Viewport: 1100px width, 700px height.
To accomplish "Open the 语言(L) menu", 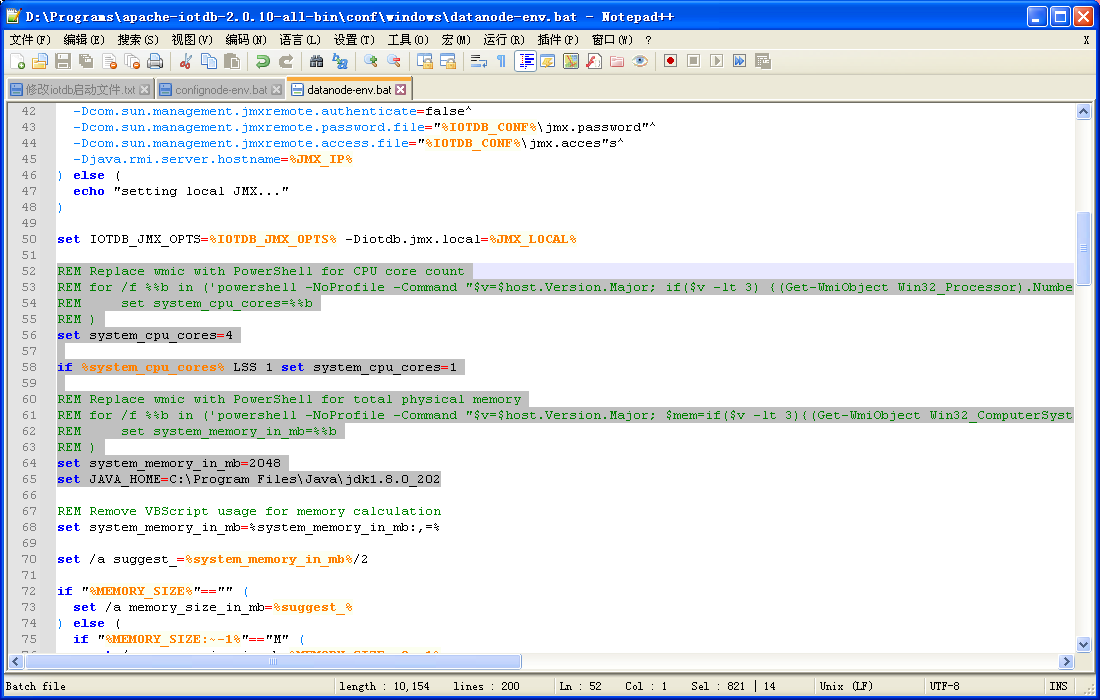I will click(300, 40).
